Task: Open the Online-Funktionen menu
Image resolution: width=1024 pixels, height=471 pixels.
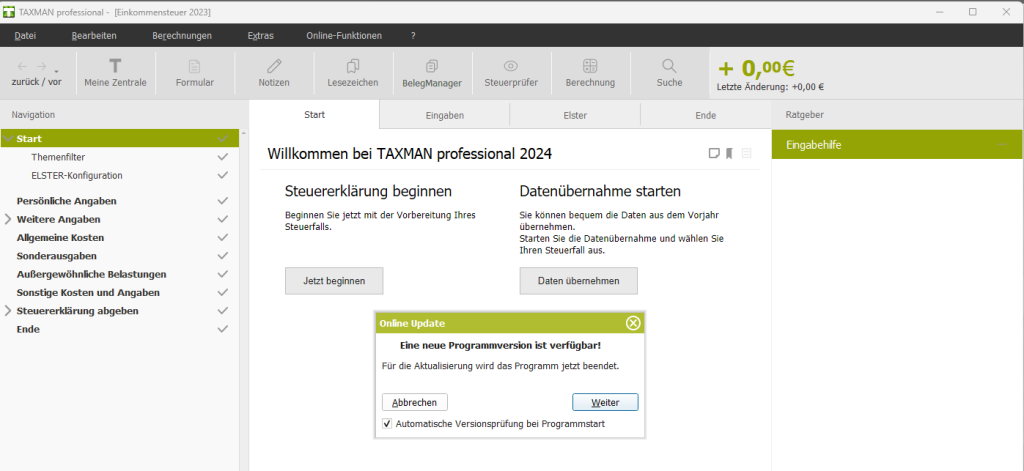Action: (344, 36)
